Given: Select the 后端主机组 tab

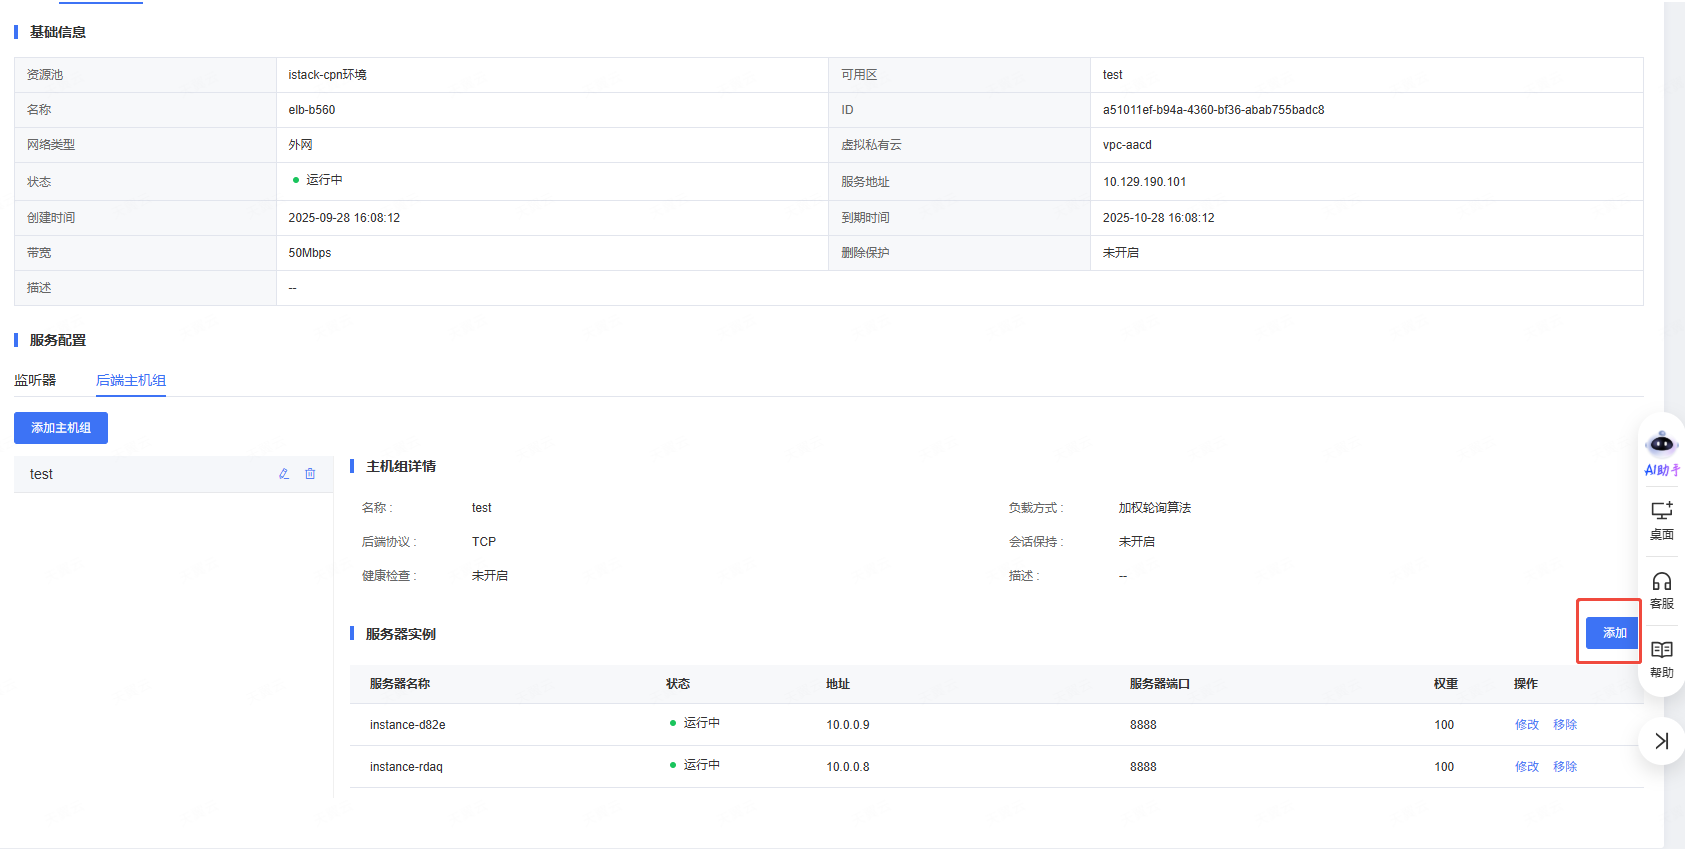Looking at the screenshot, I should coord(131,380).
